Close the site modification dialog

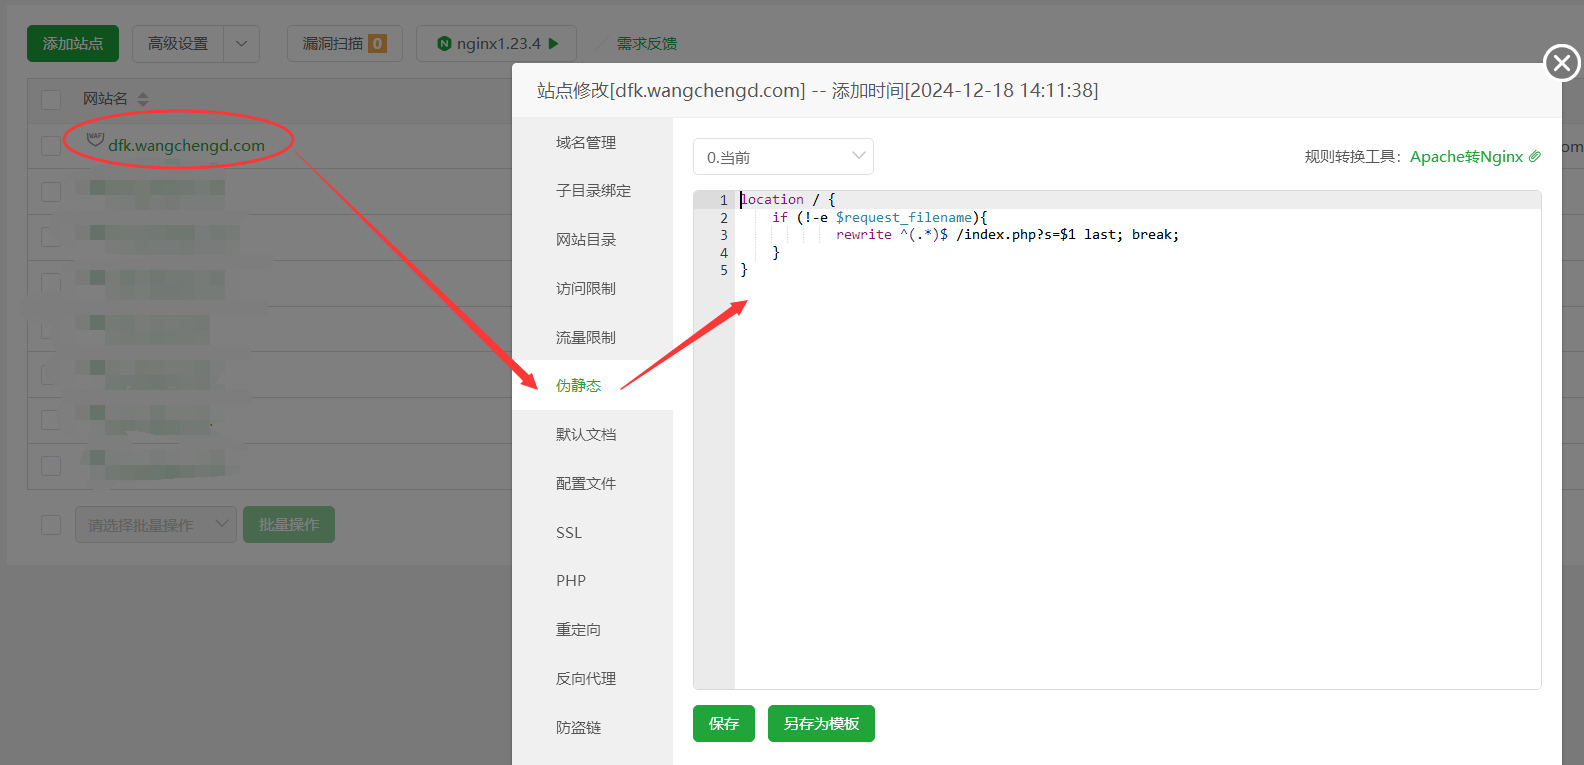pos(1562,63)
